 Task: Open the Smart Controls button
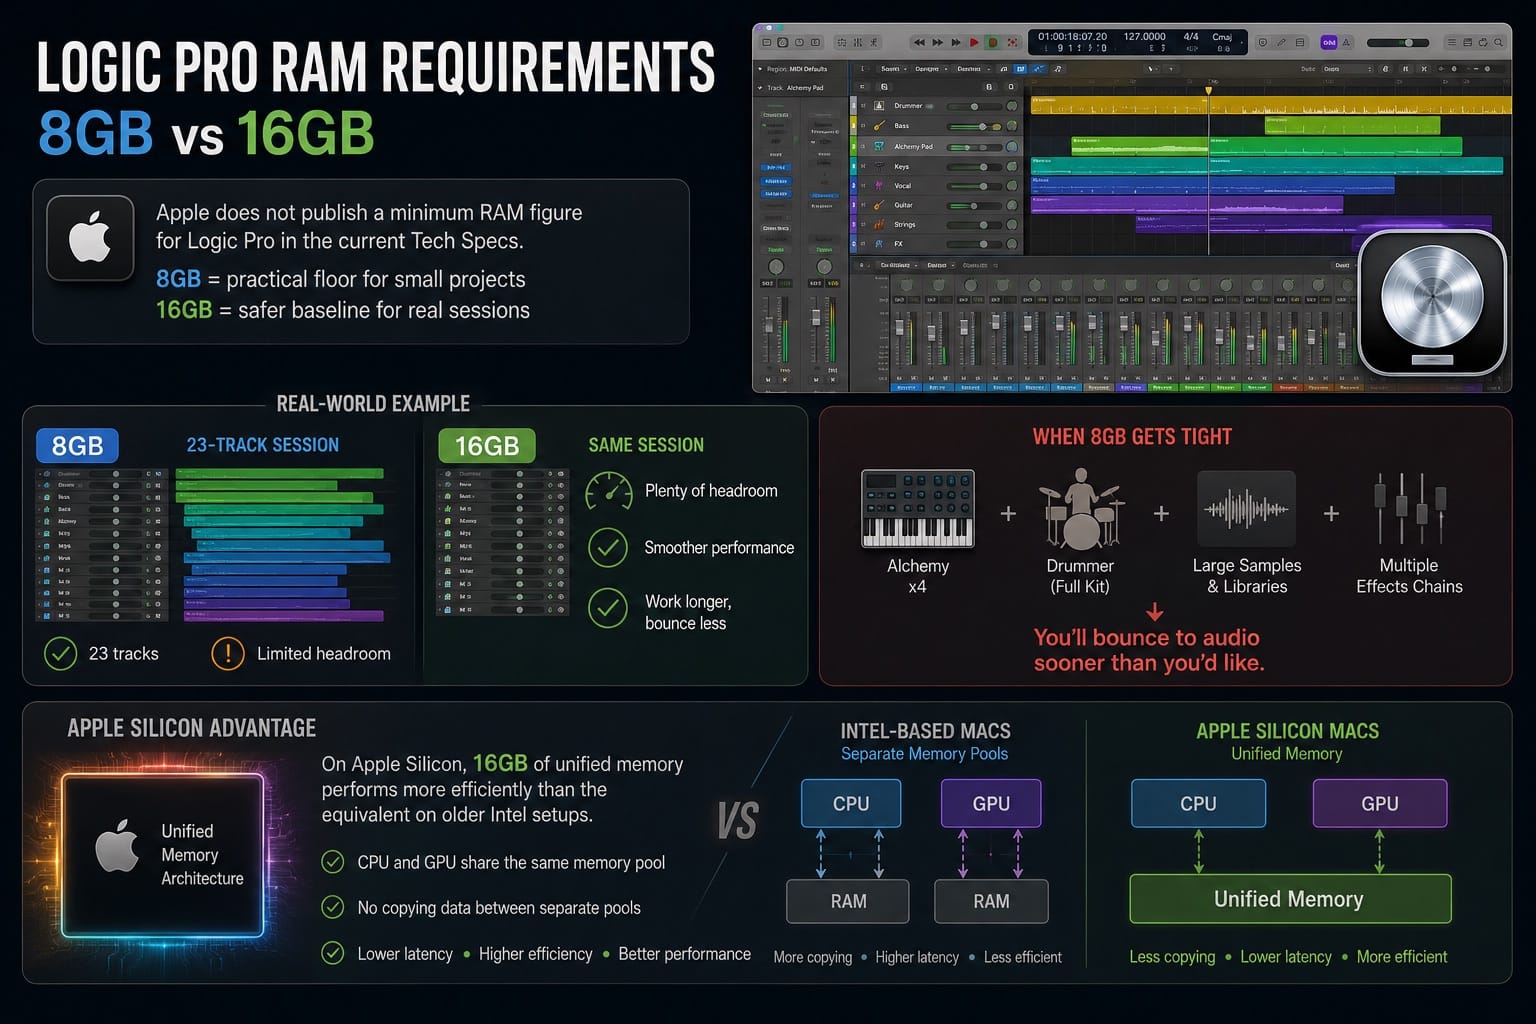tap(842, 42)
